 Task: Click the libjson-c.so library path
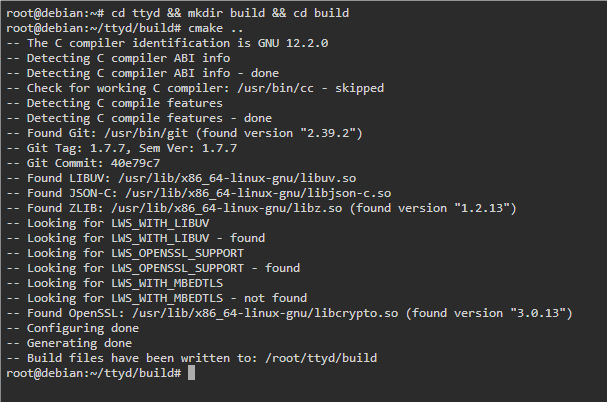(x=258, y=193)
